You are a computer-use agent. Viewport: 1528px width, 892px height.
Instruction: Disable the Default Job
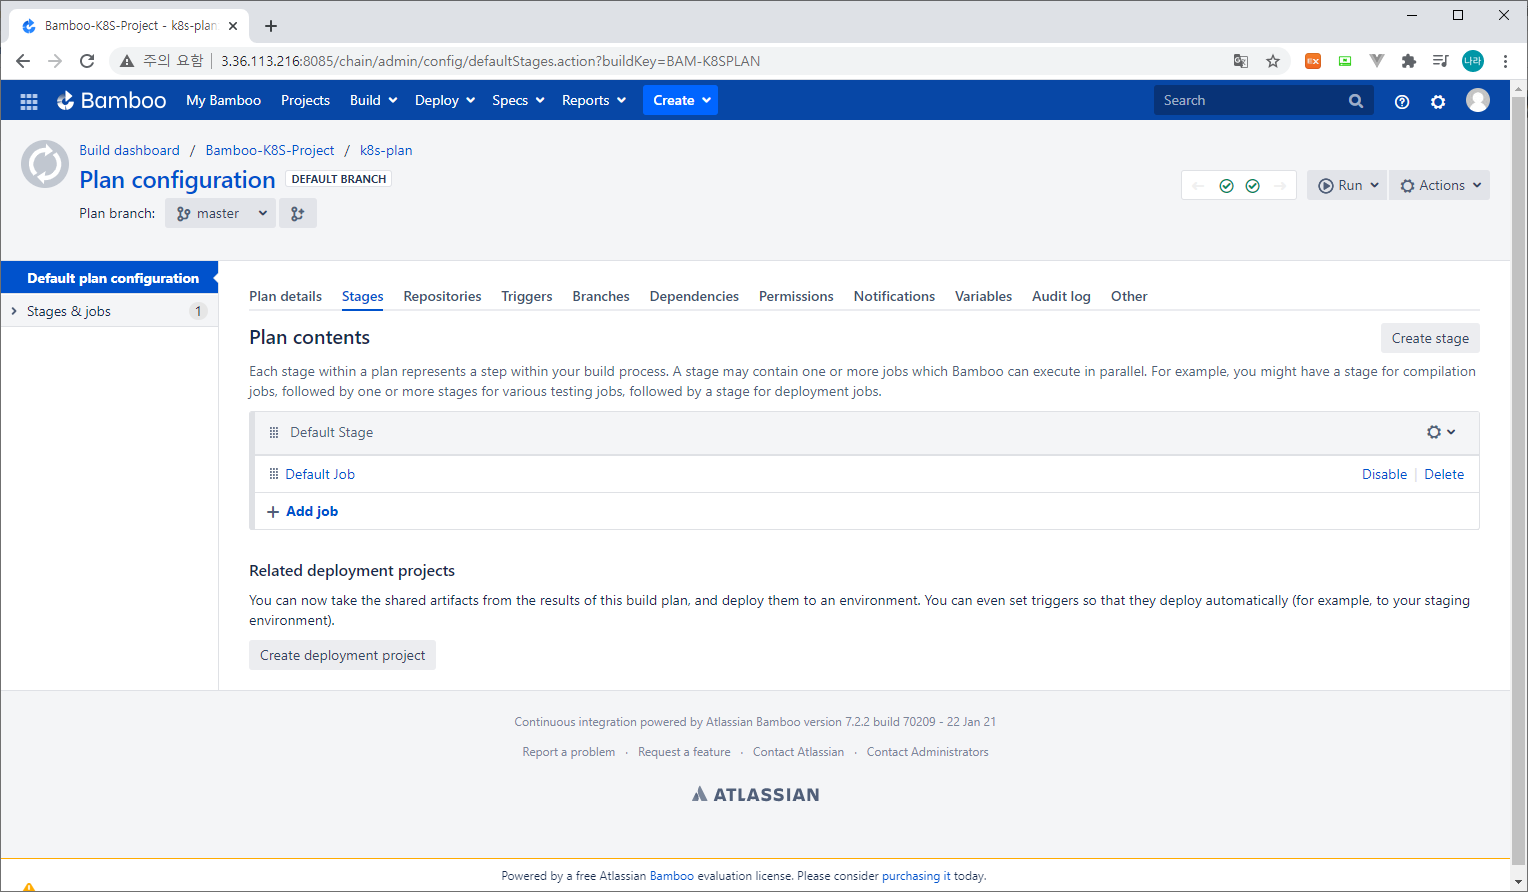pyautogui.click(x=1384, y=474)
